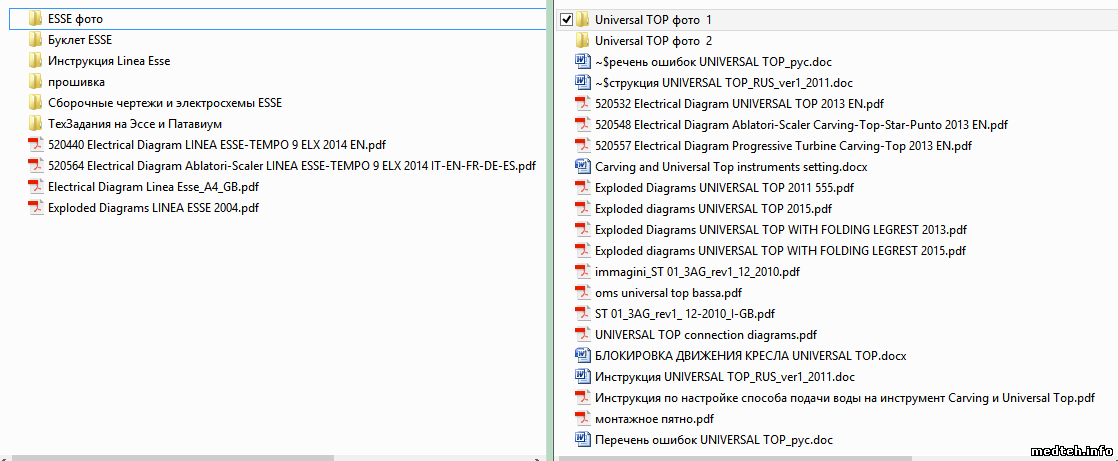Click the PDF icon of Electrical Diagram Linea Esse_A4_GB
Image resolution: width=1118 pixels, height=461 pixels.
35,186
